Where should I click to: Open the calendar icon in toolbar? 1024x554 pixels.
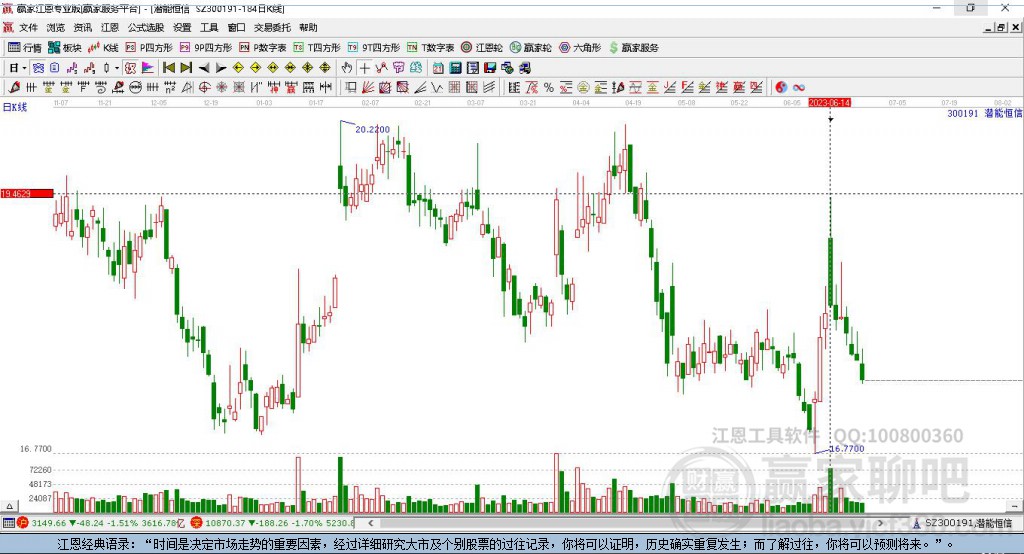[x=438, y=68]
